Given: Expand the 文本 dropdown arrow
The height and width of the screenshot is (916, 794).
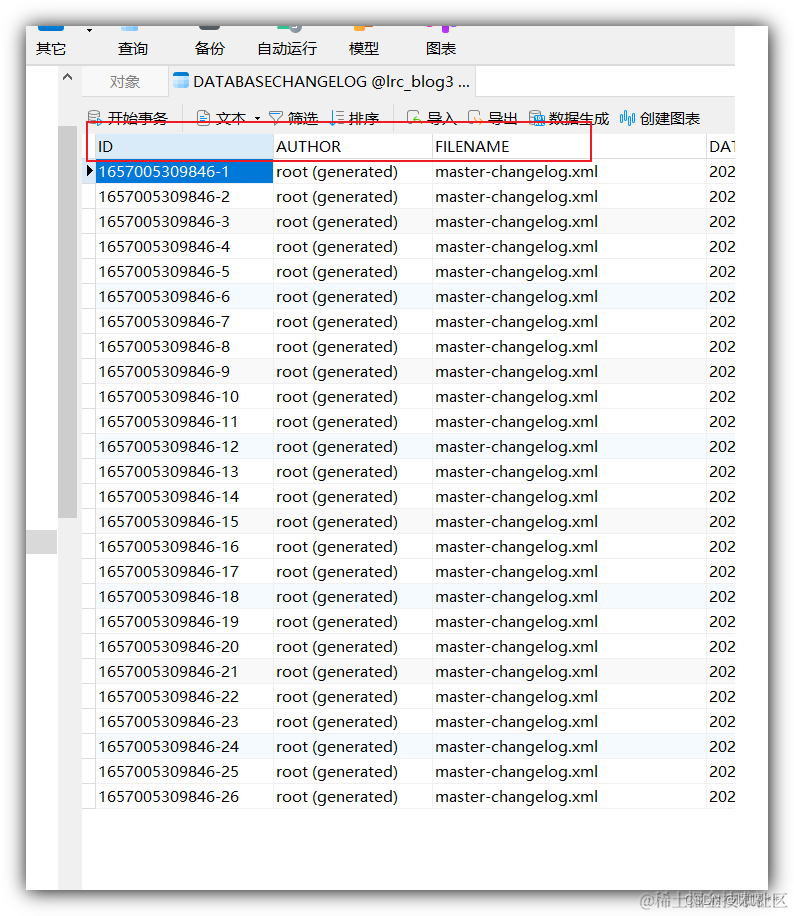Looking at the screenshot, I should tap(257, 119).
